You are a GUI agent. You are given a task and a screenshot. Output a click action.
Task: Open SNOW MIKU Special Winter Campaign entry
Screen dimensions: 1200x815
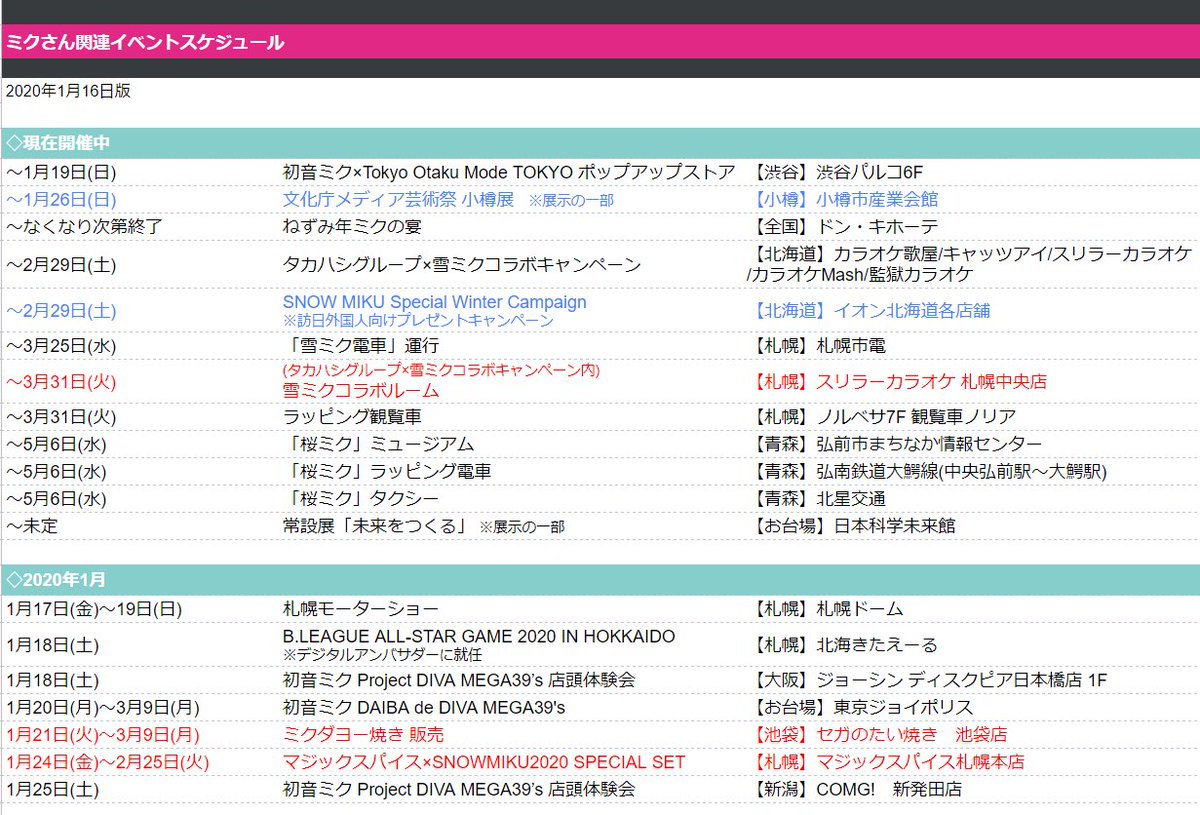point(435,302)
